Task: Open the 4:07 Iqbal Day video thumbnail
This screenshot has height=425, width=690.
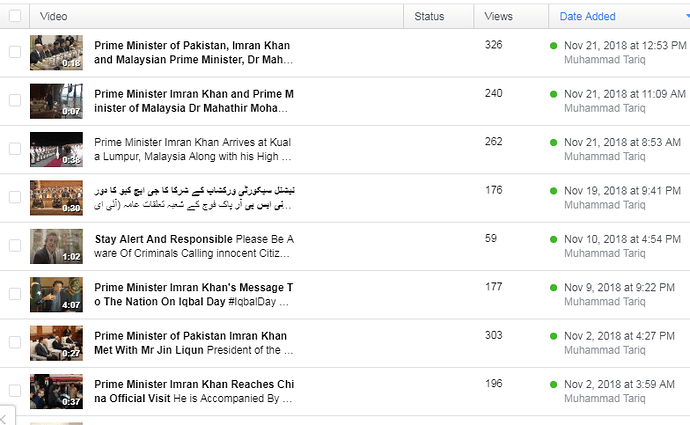Action: tap(56, 295)
